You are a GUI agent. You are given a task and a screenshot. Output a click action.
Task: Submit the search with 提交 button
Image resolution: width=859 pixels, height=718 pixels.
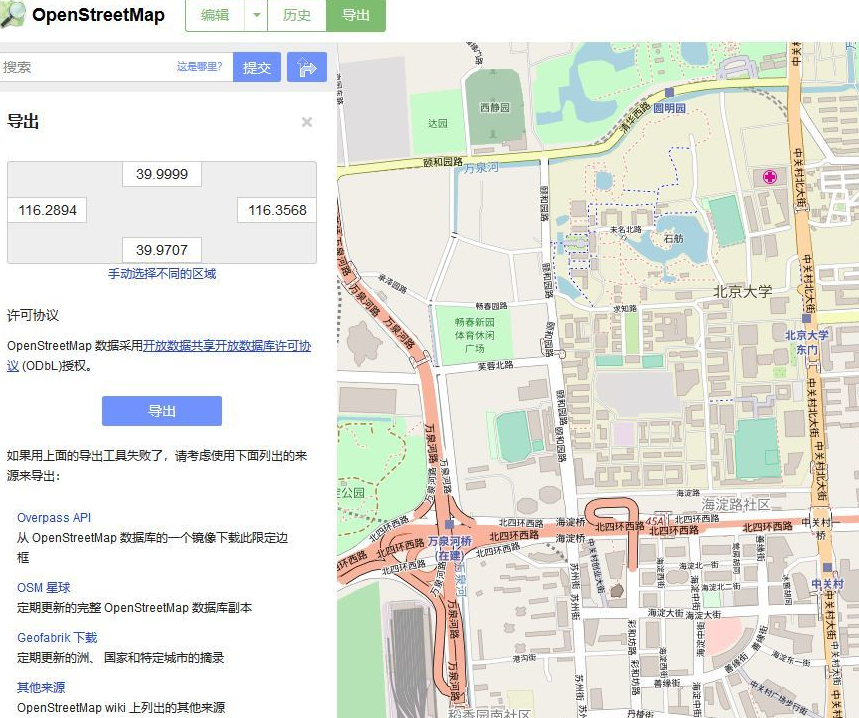click(257, 67)
